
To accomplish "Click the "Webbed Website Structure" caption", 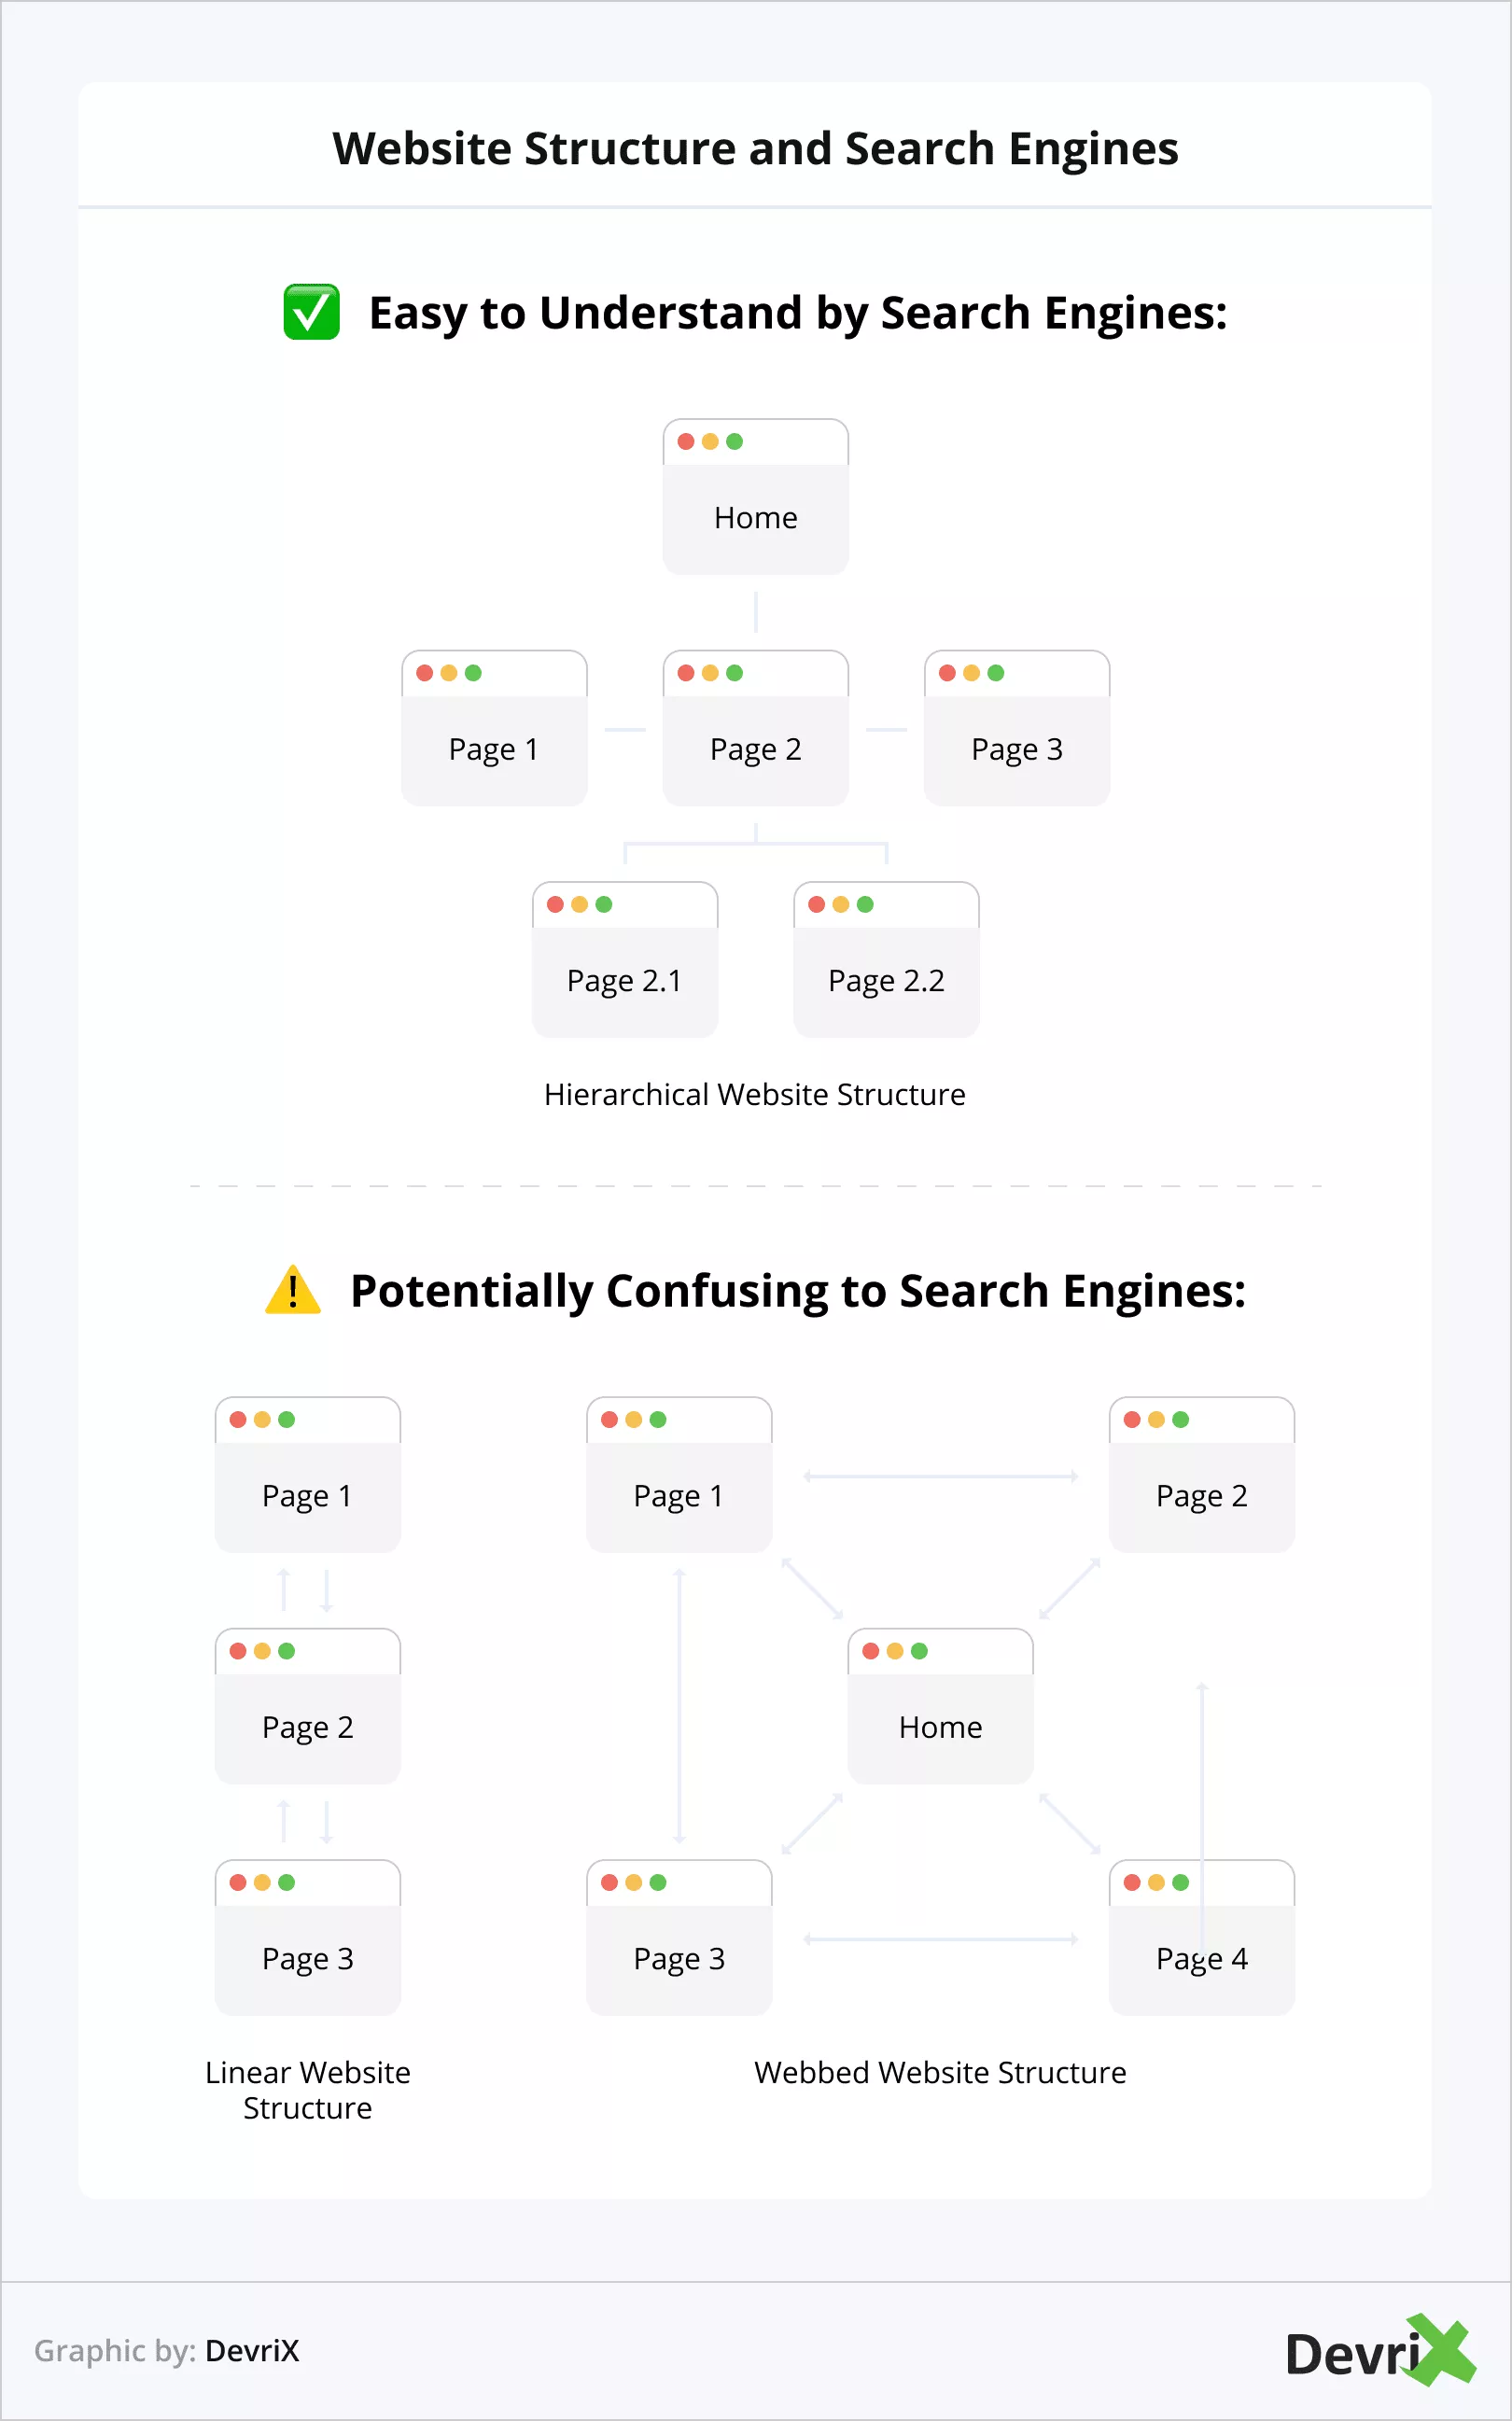I will (x=939, y=2072).
